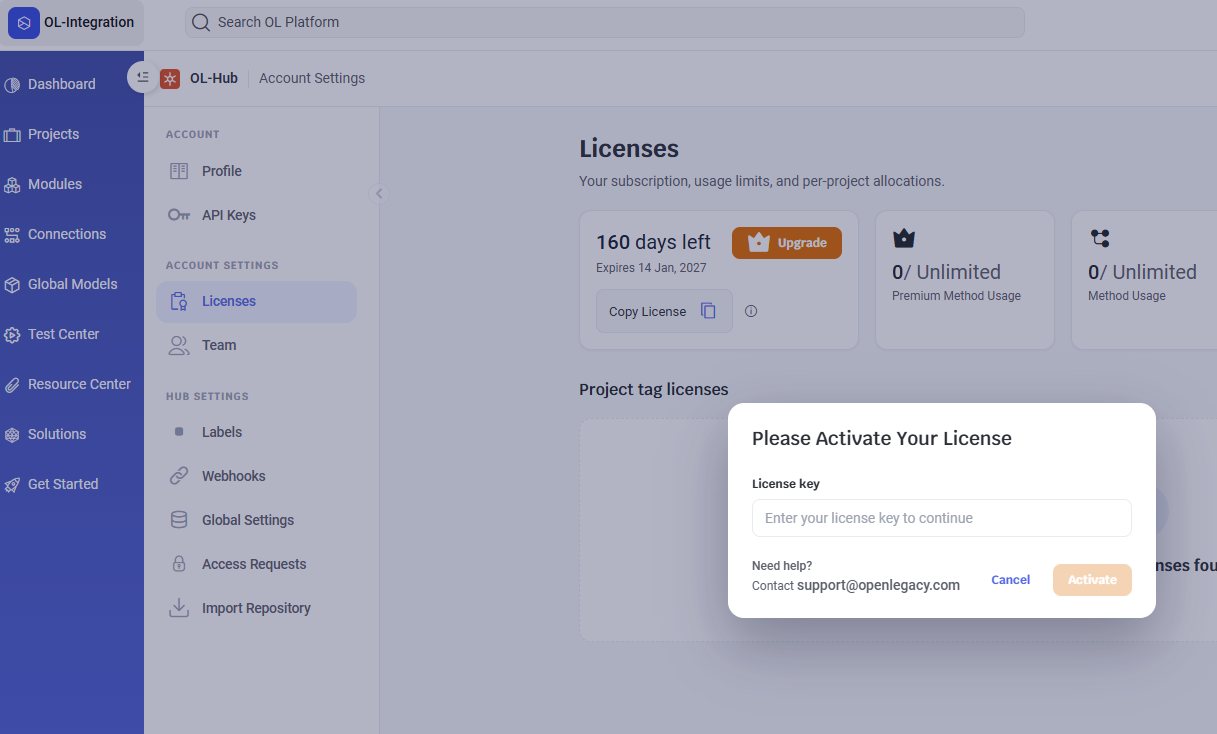This screenshot has height=734, width=1217.
Task: Open Global Settings
Action: (x=256, y=520)
